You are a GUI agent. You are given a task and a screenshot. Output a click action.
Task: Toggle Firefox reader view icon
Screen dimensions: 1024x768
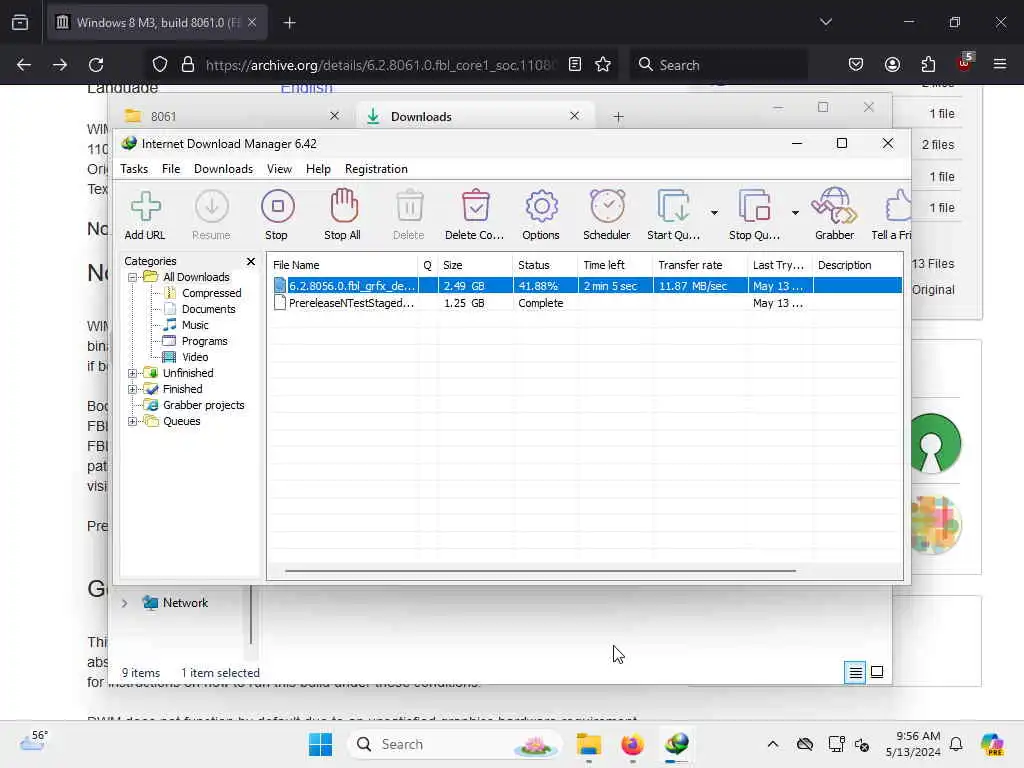(x=575, y=64)
